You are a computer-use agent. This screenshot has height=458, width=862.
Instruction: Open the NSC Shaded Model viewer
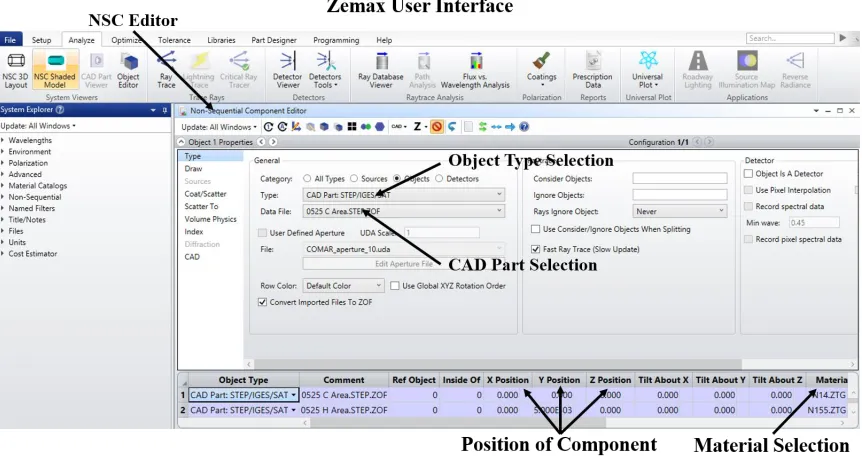click(55, 70)
